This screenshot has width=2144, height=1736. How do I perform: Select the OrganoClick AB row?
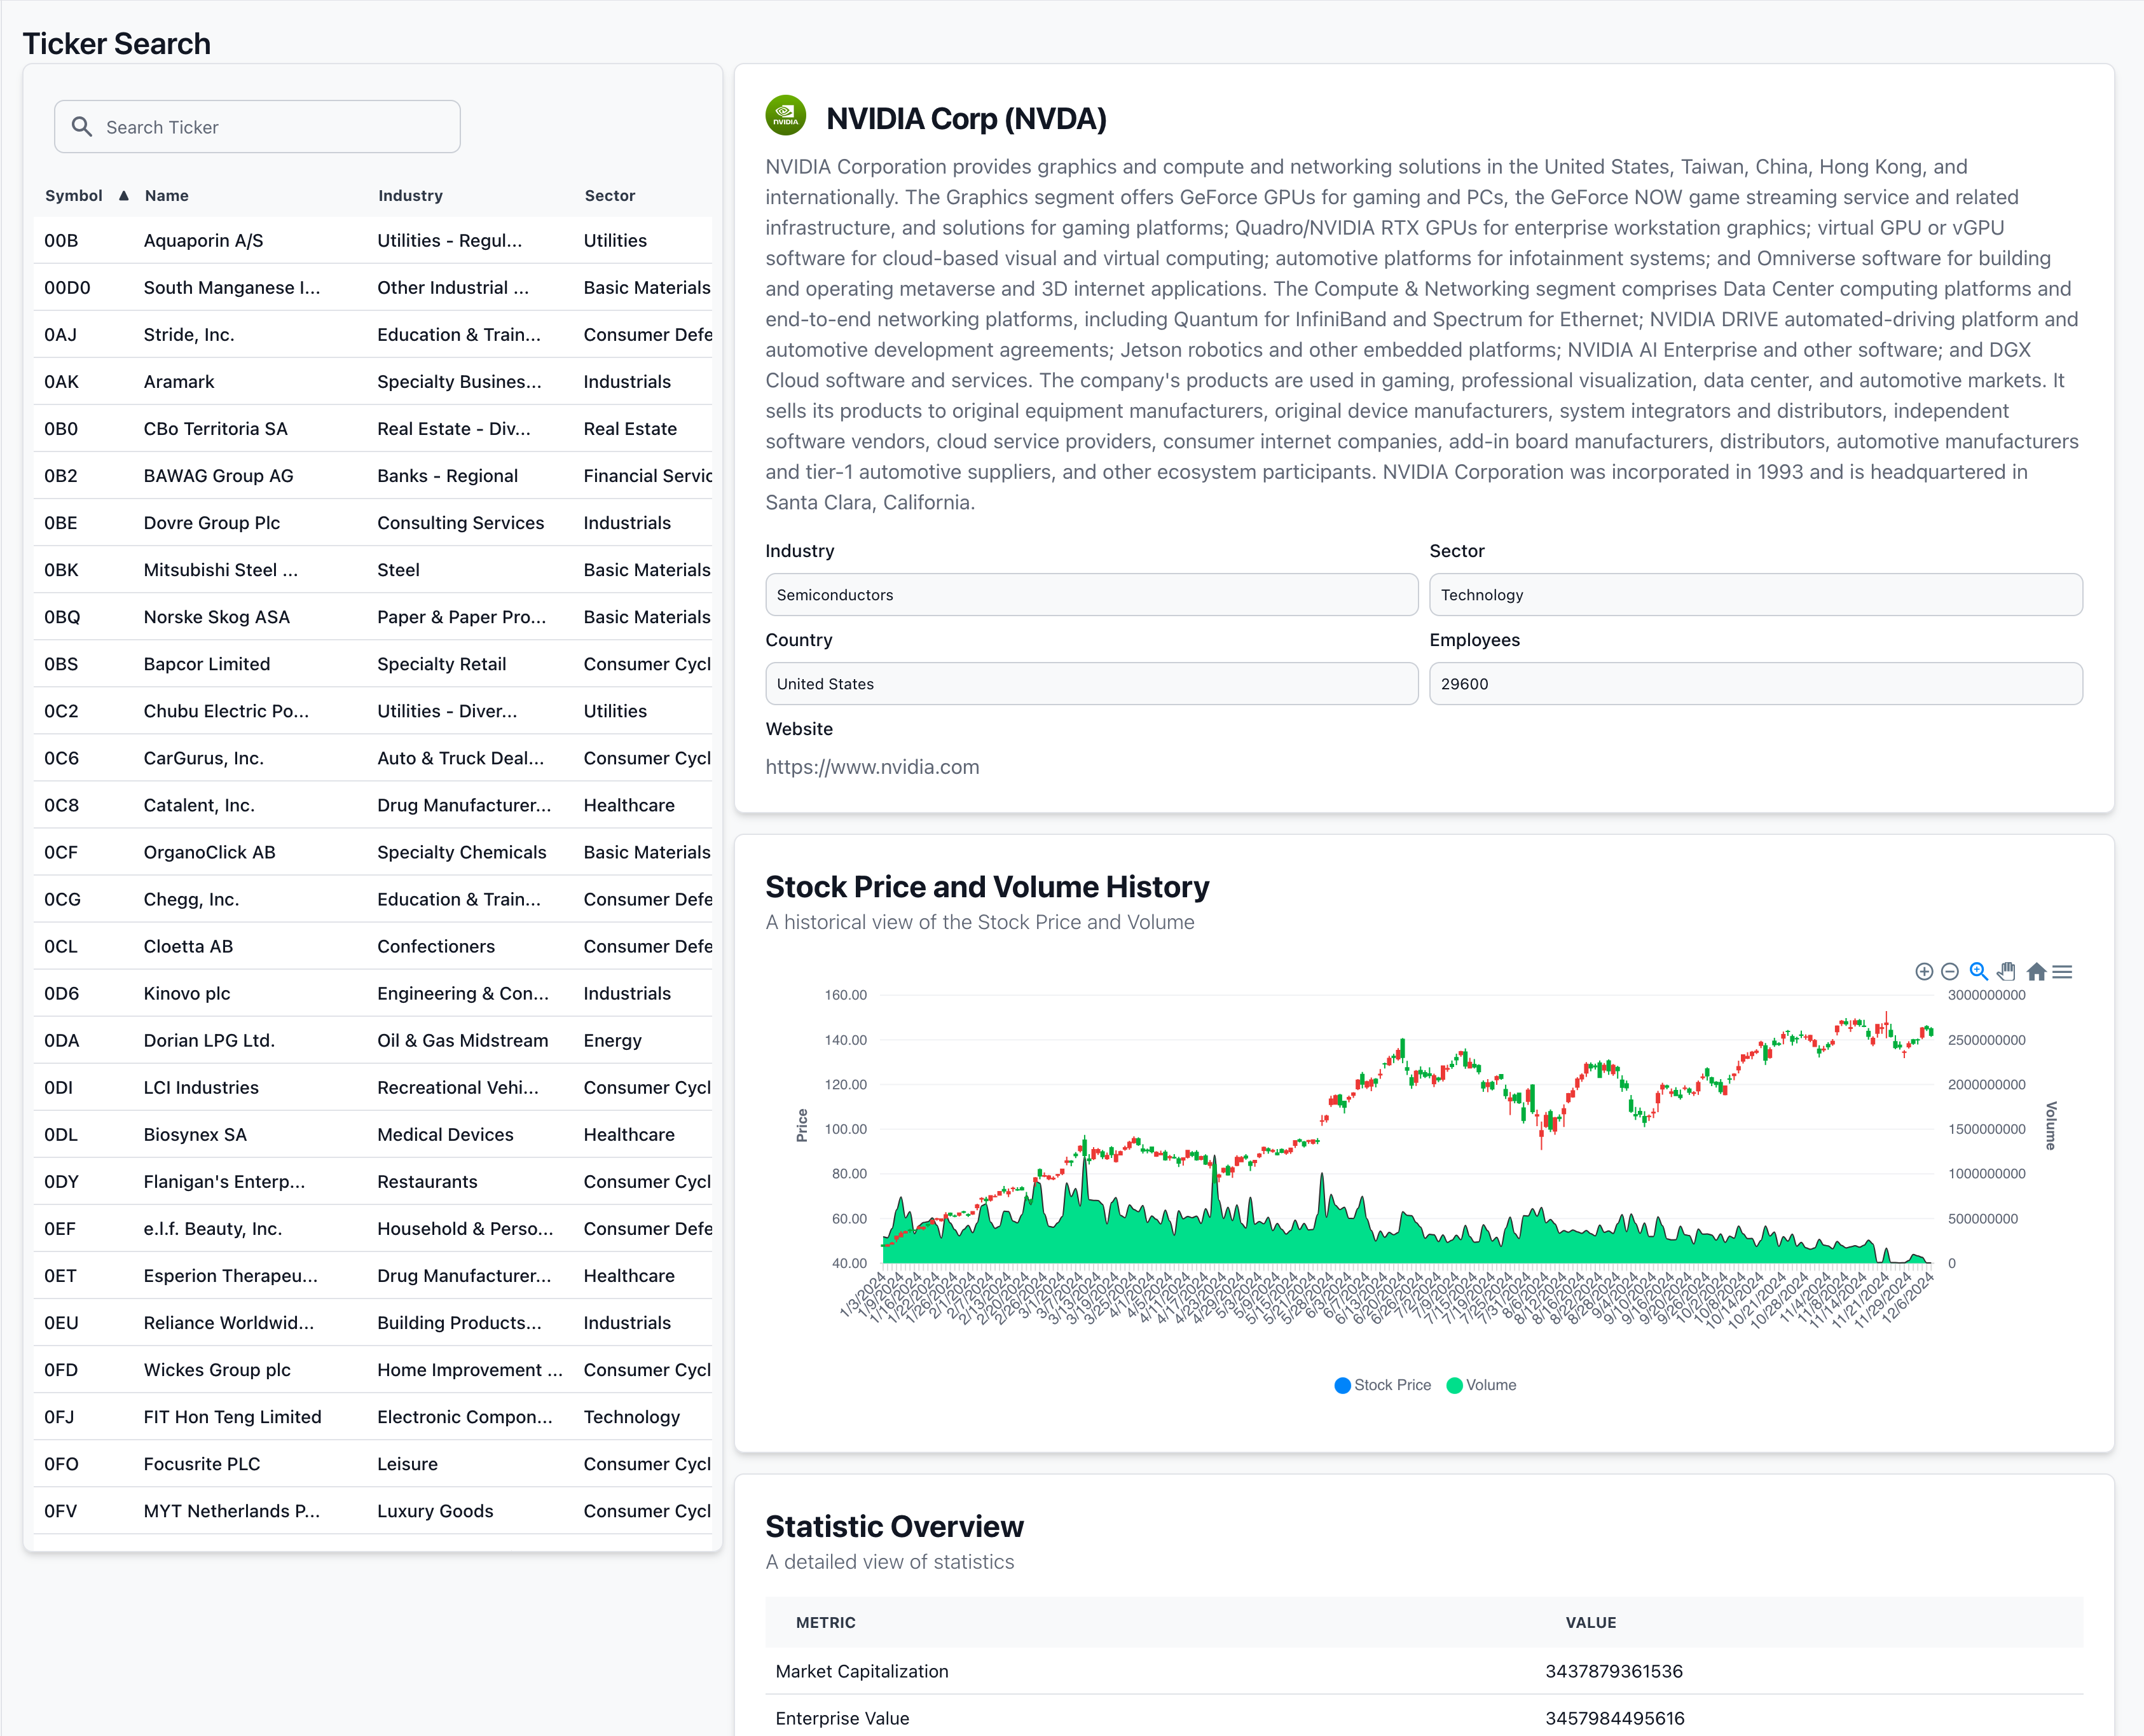point(373,851)
